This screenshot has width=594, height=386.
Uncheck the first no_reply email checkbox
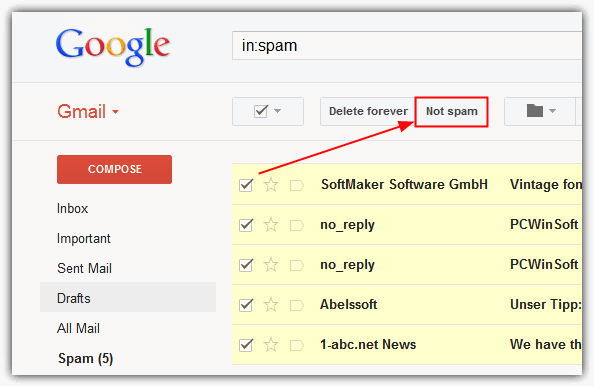[246, 225]
